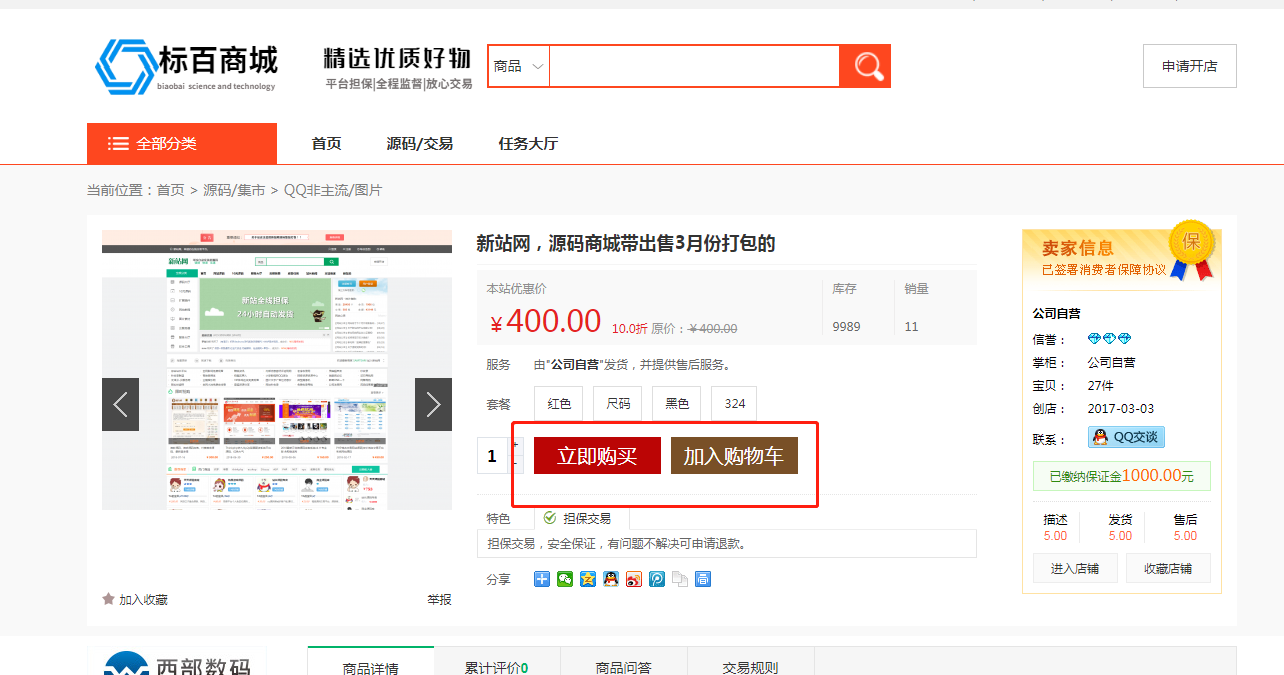Expand the 全部分类 category menu
This screenshot has height=675, width=1284.
pyautogui.click(x=182, y=144)
